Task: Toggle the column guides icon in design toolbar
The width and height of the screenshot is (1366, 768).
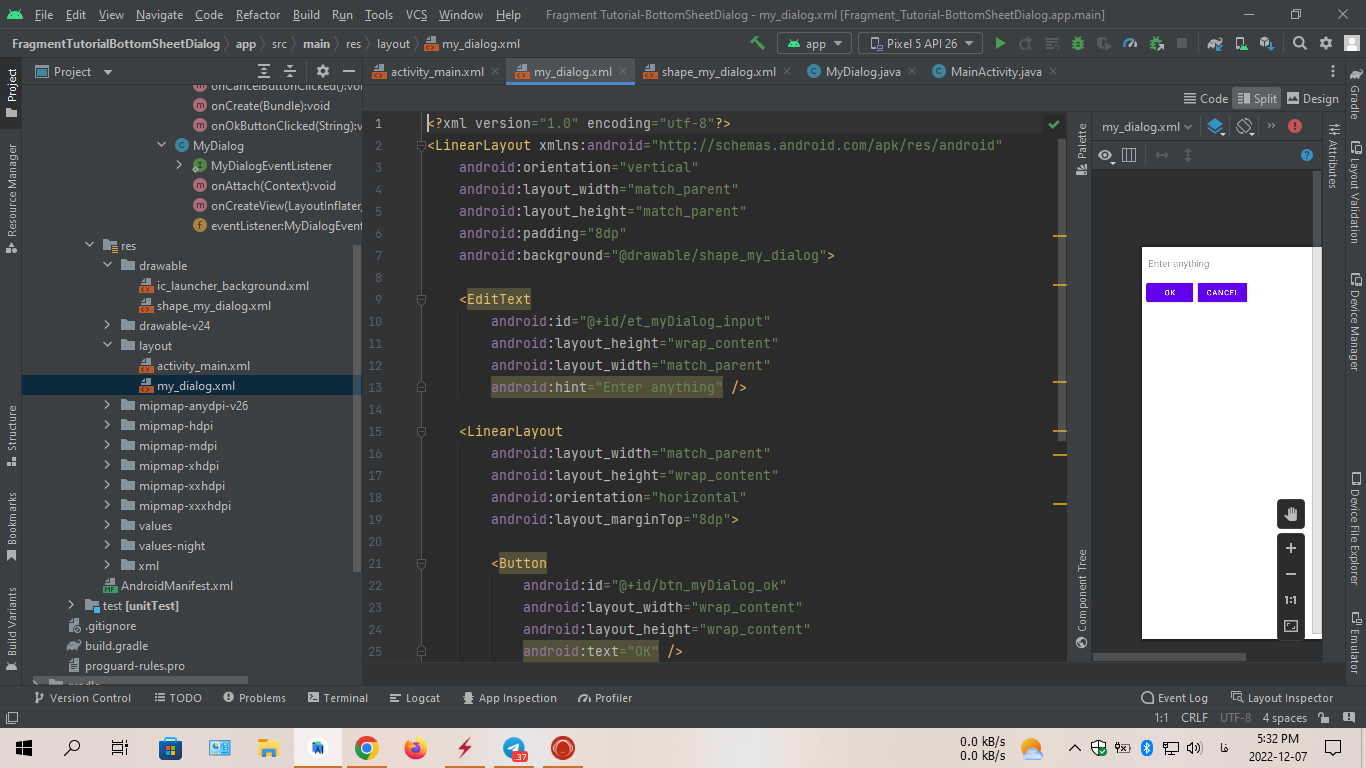Action: click(1129, 155)
